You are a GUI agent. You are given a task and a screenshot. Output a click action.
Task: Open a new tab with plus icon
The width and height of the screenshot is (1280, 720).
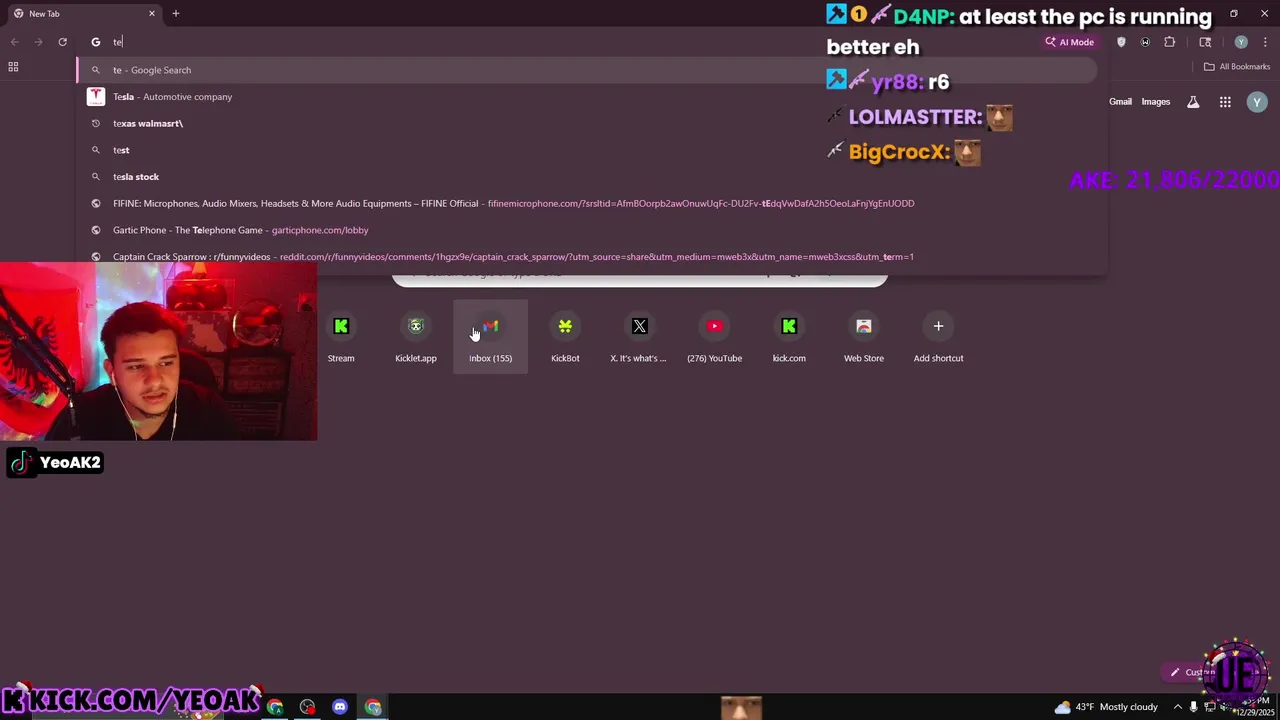point(175,13)
